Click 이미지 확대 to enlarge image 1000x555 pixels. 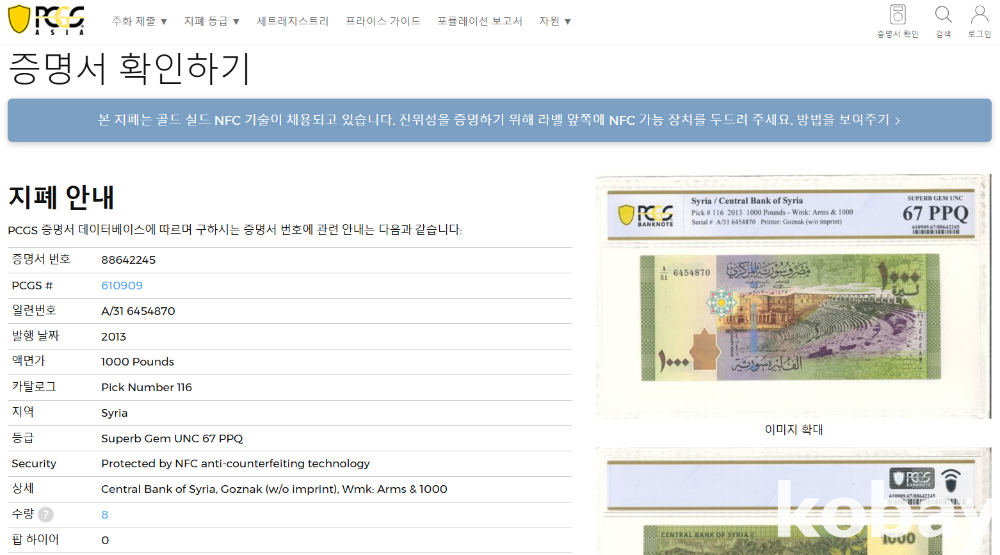(793, 429)
